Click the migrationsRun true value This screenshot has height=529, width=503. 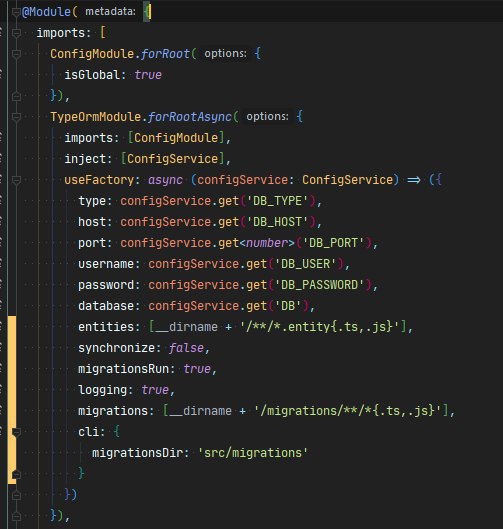click(197, 369)
